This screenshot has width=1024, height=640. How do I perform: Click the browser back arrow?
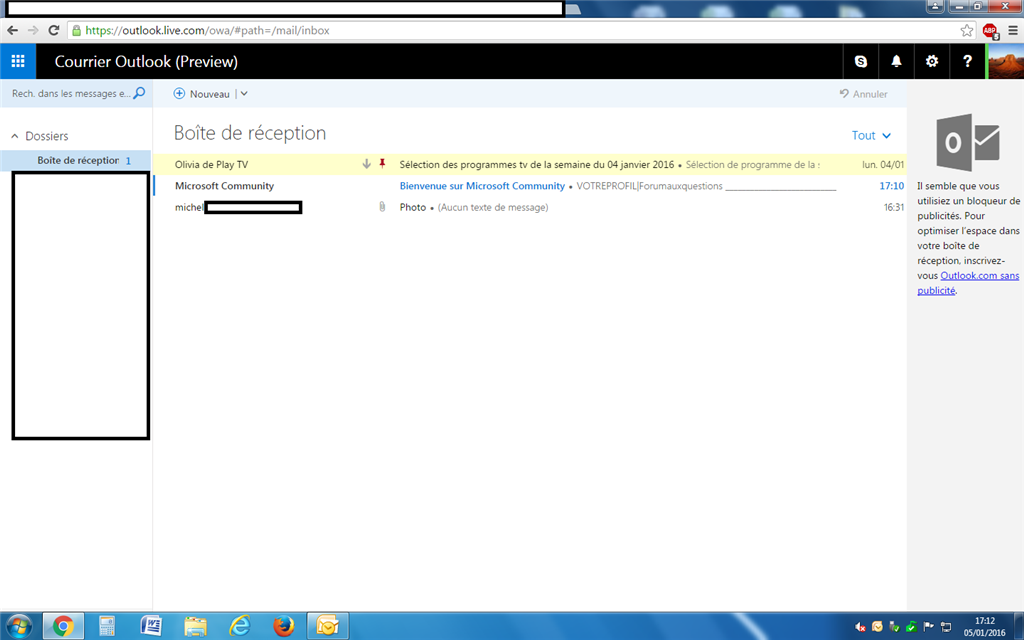point(12,30)
